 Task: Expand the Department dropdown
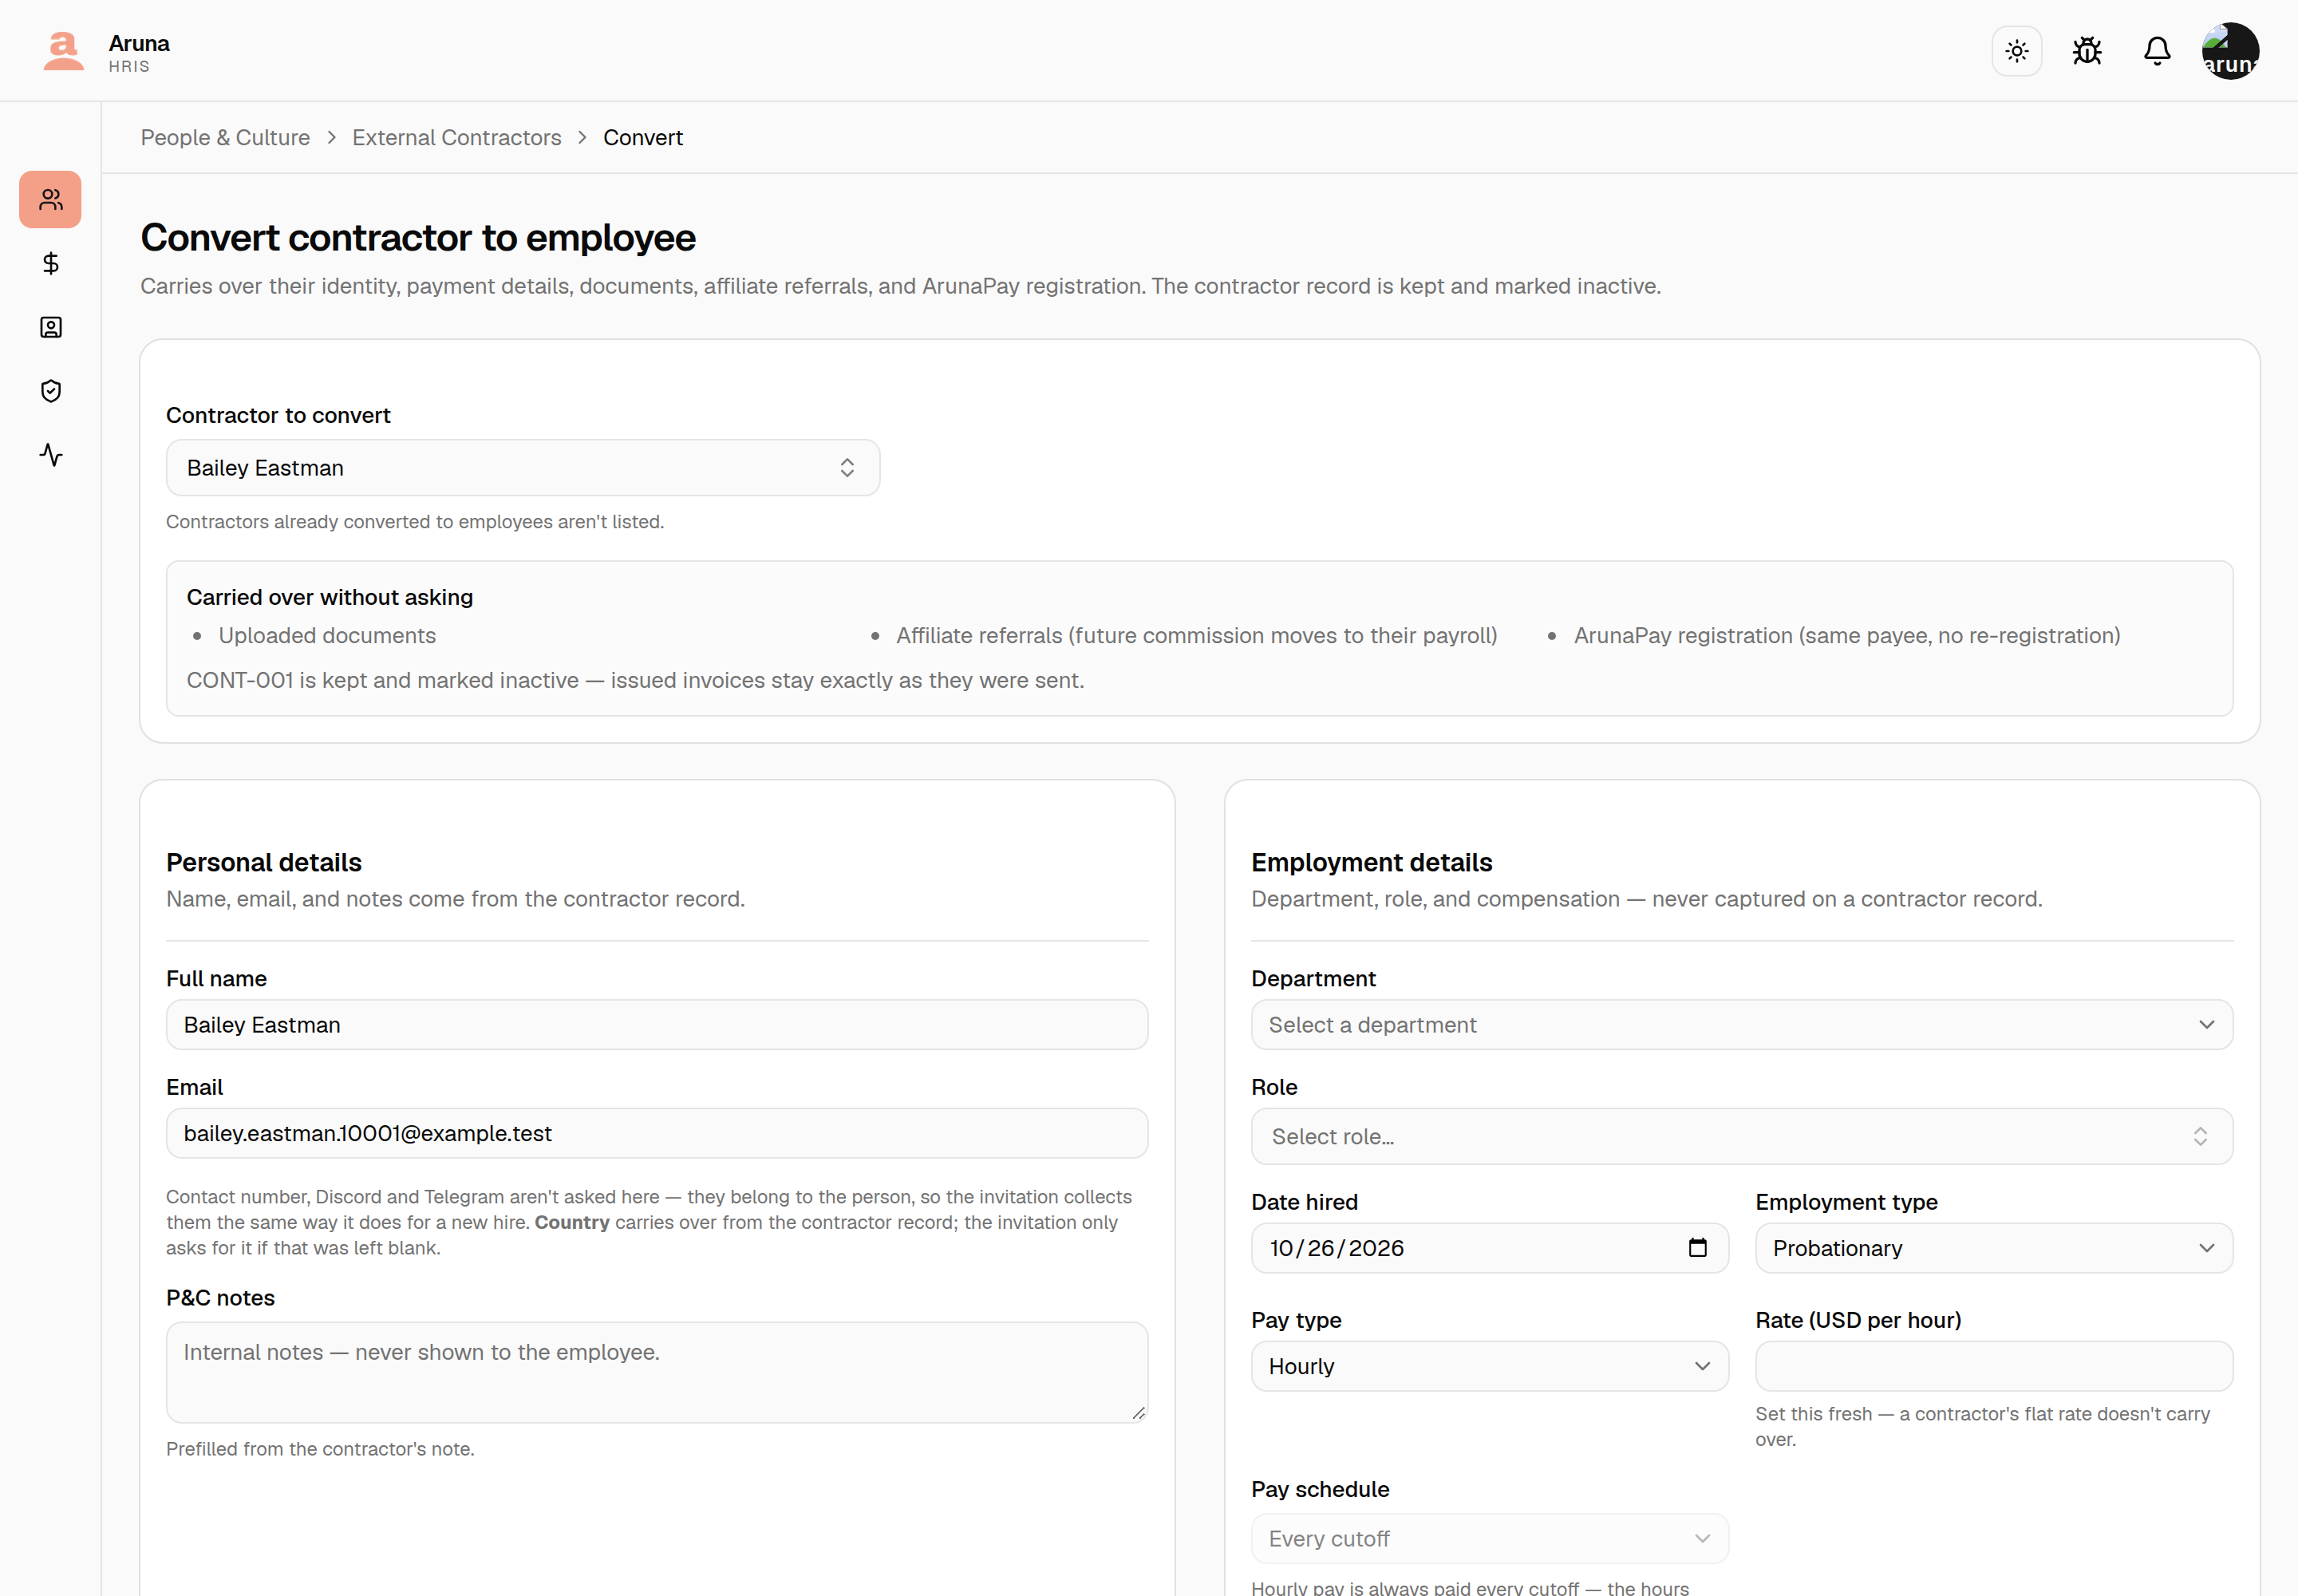coord(1742,1025)
